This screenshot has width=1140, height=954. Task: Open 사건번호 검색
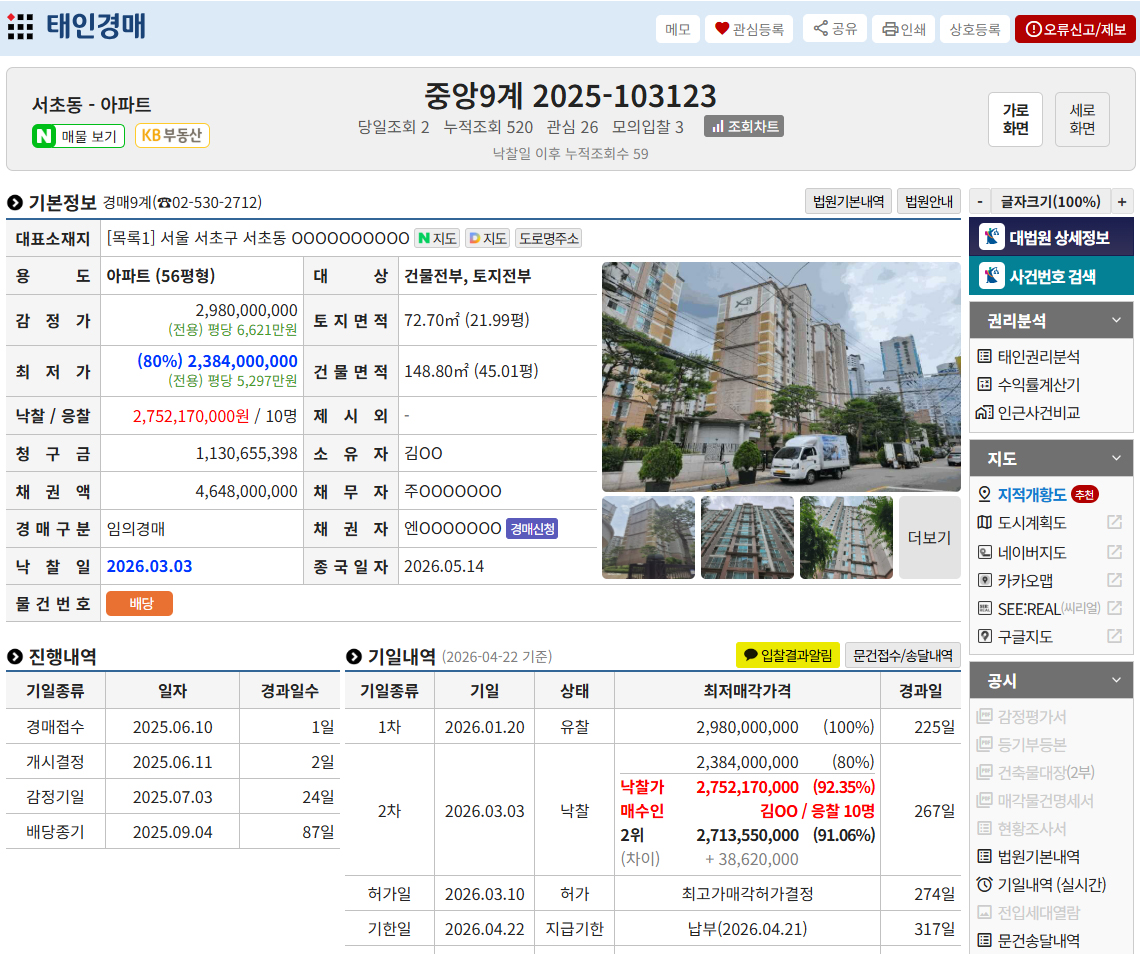(1051, 276)
